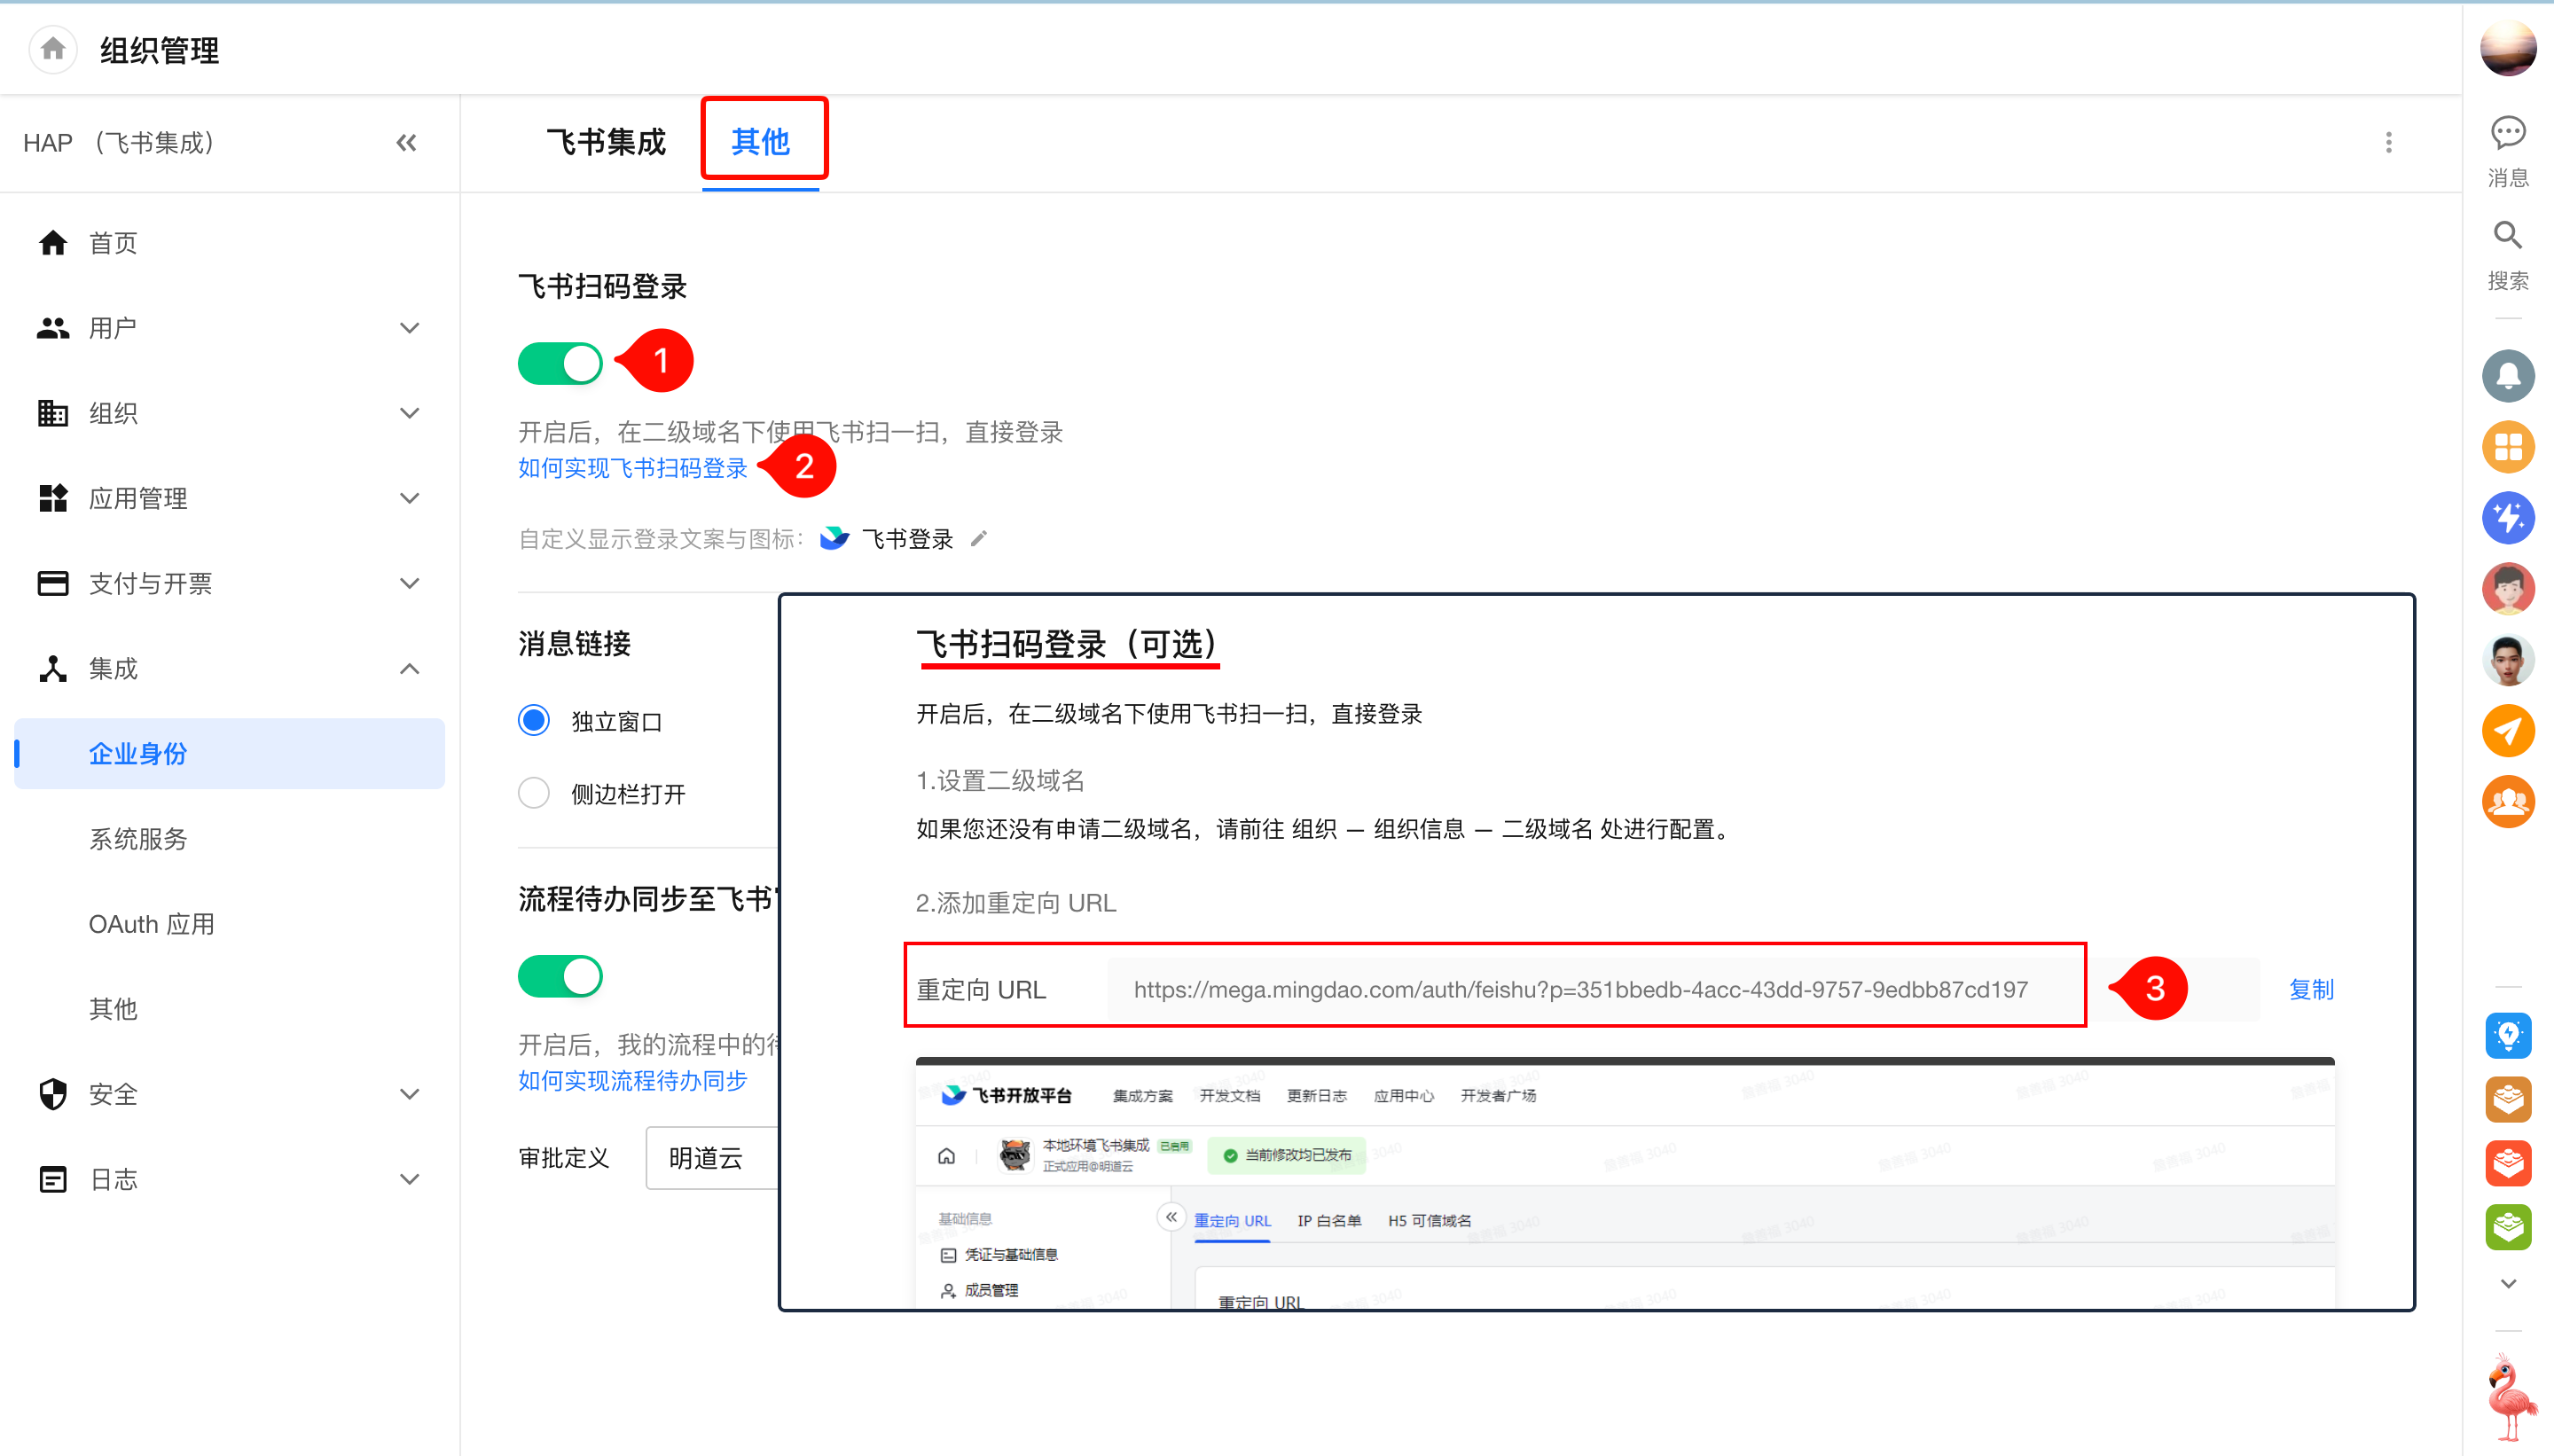Click the 飞书扫码登录（可选）help heading
This screenshot has width=2554, height=1456.
[1067, 644]
